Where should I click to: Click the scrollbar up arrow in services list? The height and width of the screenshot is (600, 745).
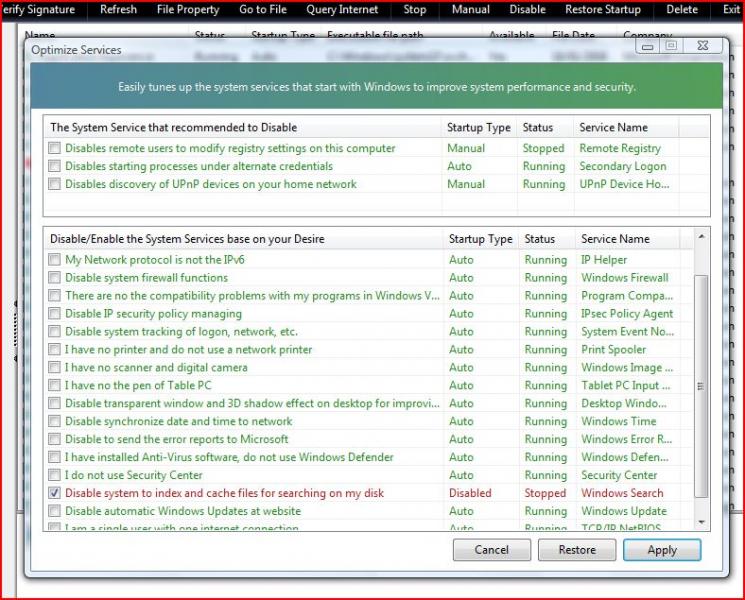pos(700,238)
